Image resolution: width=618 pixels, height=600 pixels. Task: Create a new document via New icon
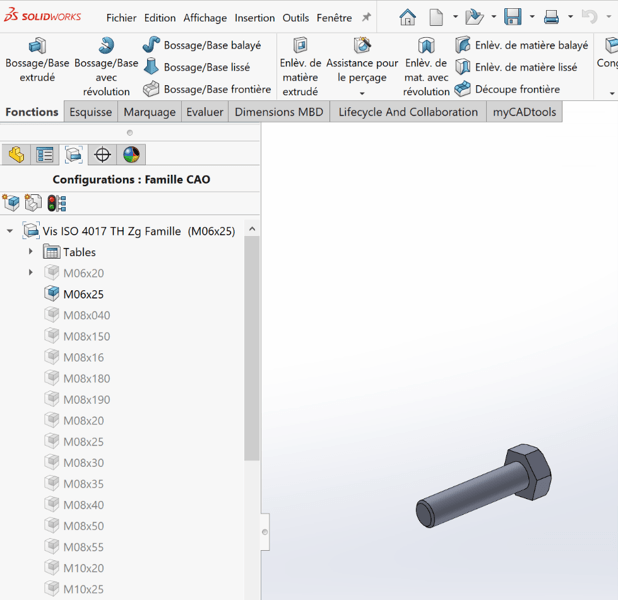436,17
